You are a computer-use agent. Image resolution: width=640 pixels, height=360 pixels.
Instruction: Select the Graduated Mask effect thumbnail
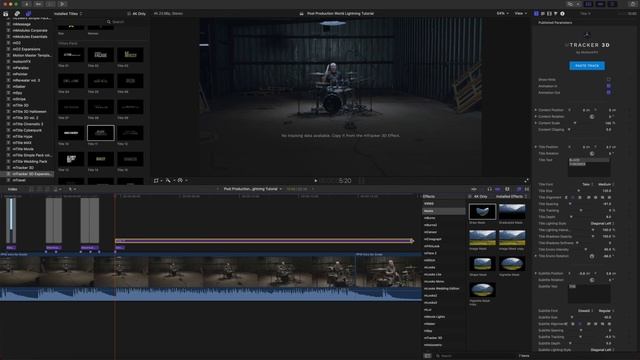pos(512,211)
